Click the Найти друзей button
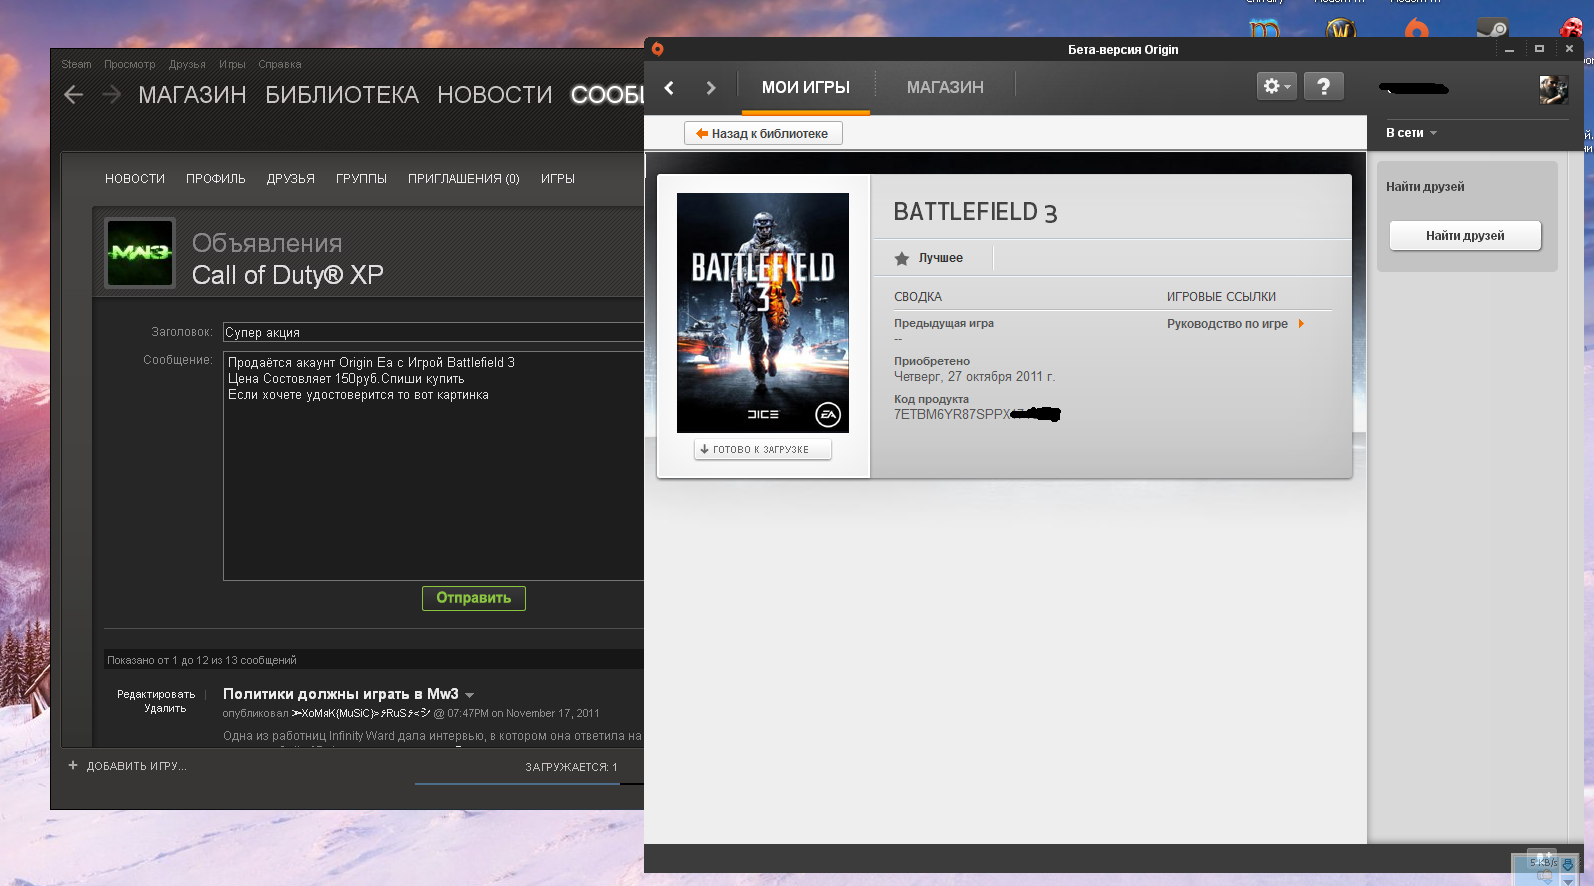The height and width of the screenshot is (886, 1594). [x=1465, y=236]
